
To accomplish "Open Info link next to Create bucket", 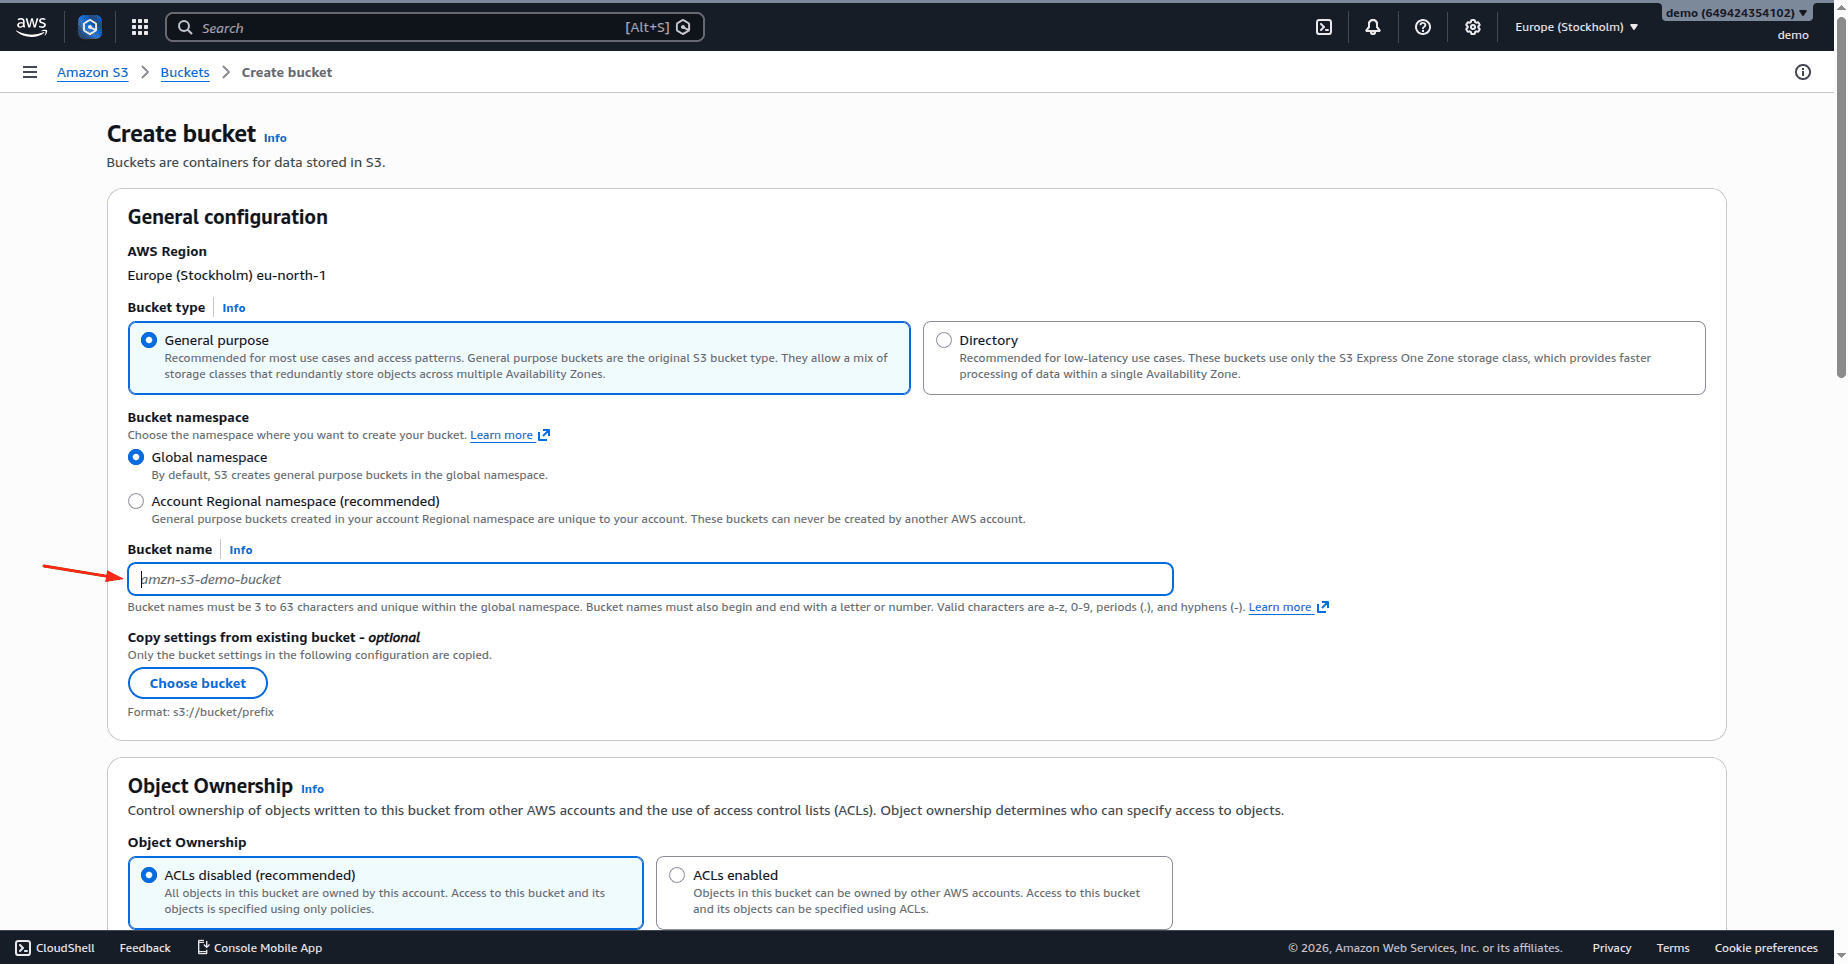I will pos(275,138).
